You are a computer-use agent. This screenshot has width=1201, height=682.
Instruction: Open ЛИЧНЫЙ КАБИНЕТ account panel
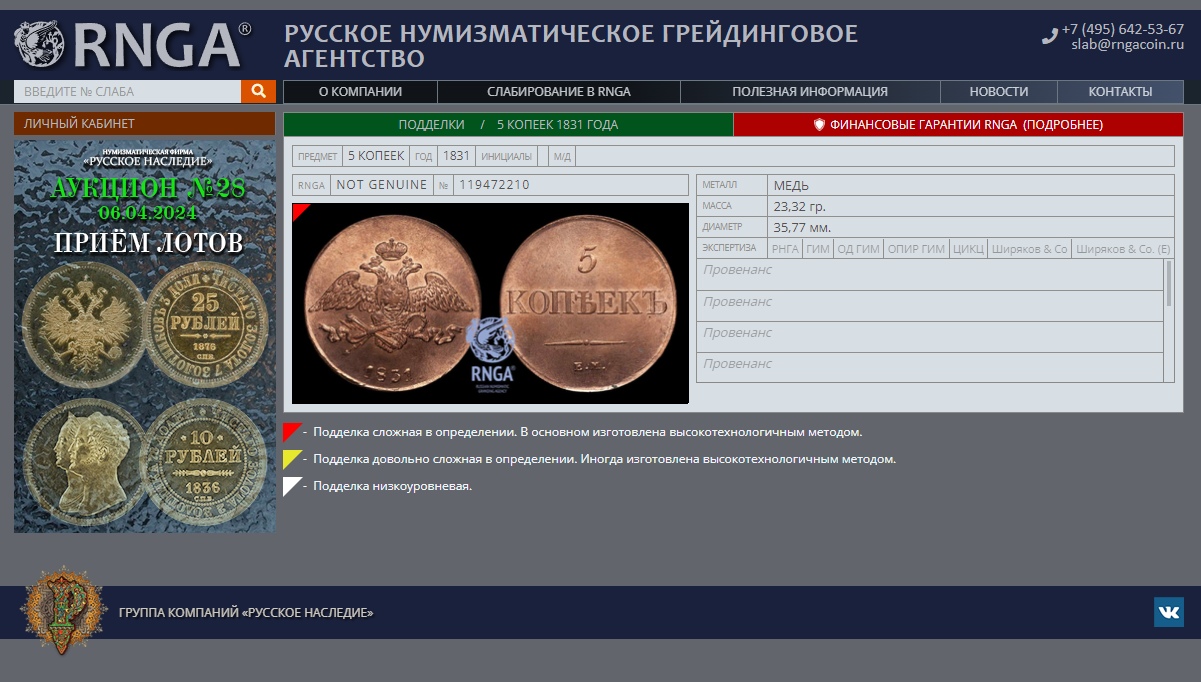[144, 124]
